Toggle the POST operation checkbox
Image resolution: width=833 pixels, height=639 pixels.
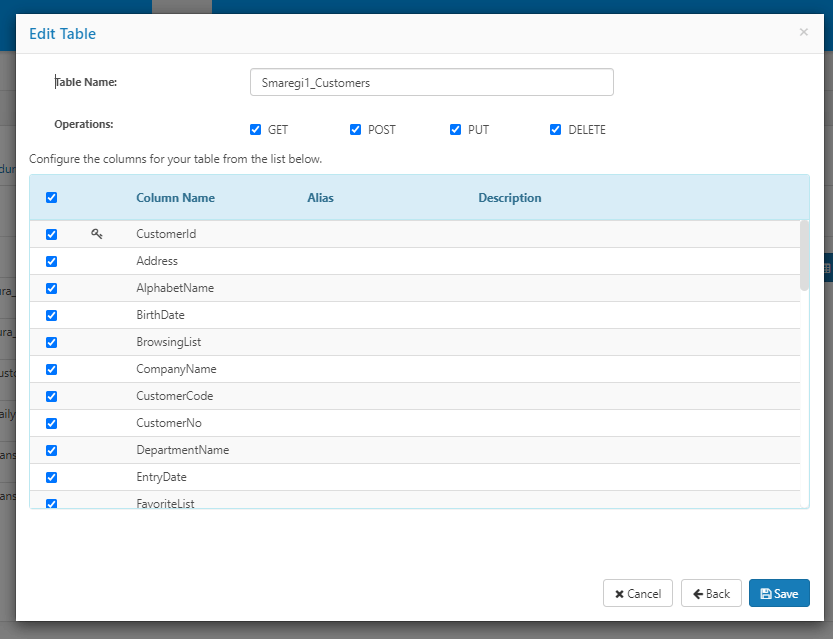tap(356, 130)
